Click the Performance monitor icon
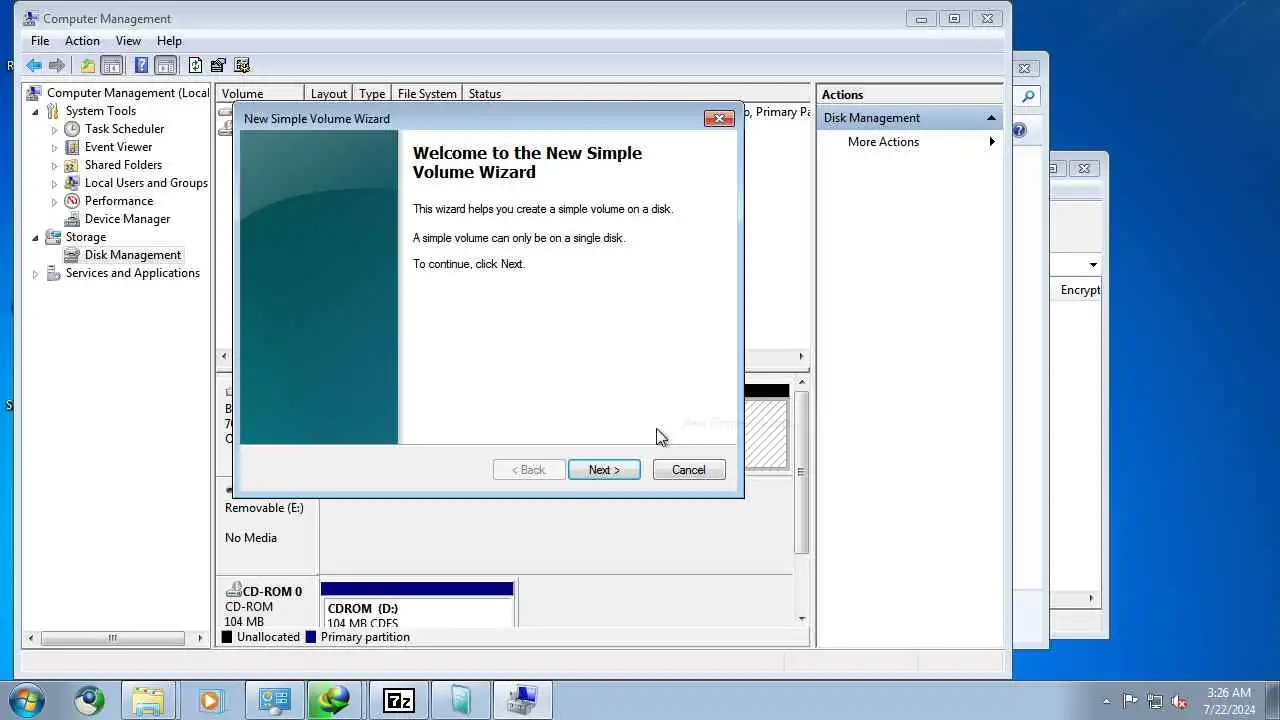Viewport: 1280px width, 720px height. pyautogui.click(x=72, y=201)
